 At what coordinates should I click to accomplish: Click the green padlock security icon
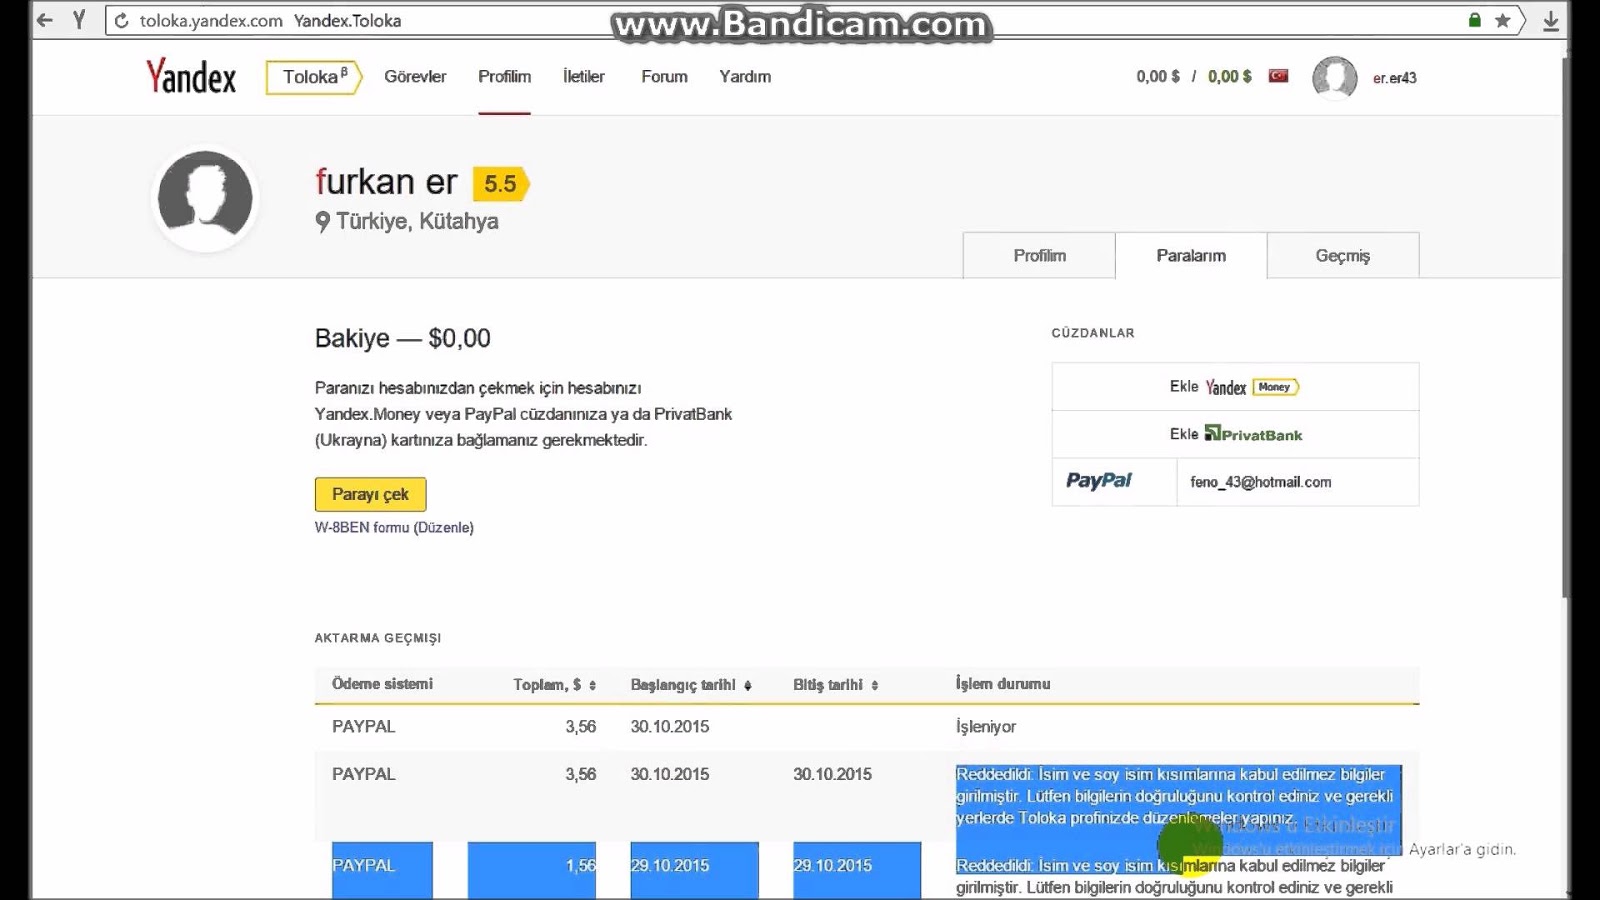click(1474, 20)
